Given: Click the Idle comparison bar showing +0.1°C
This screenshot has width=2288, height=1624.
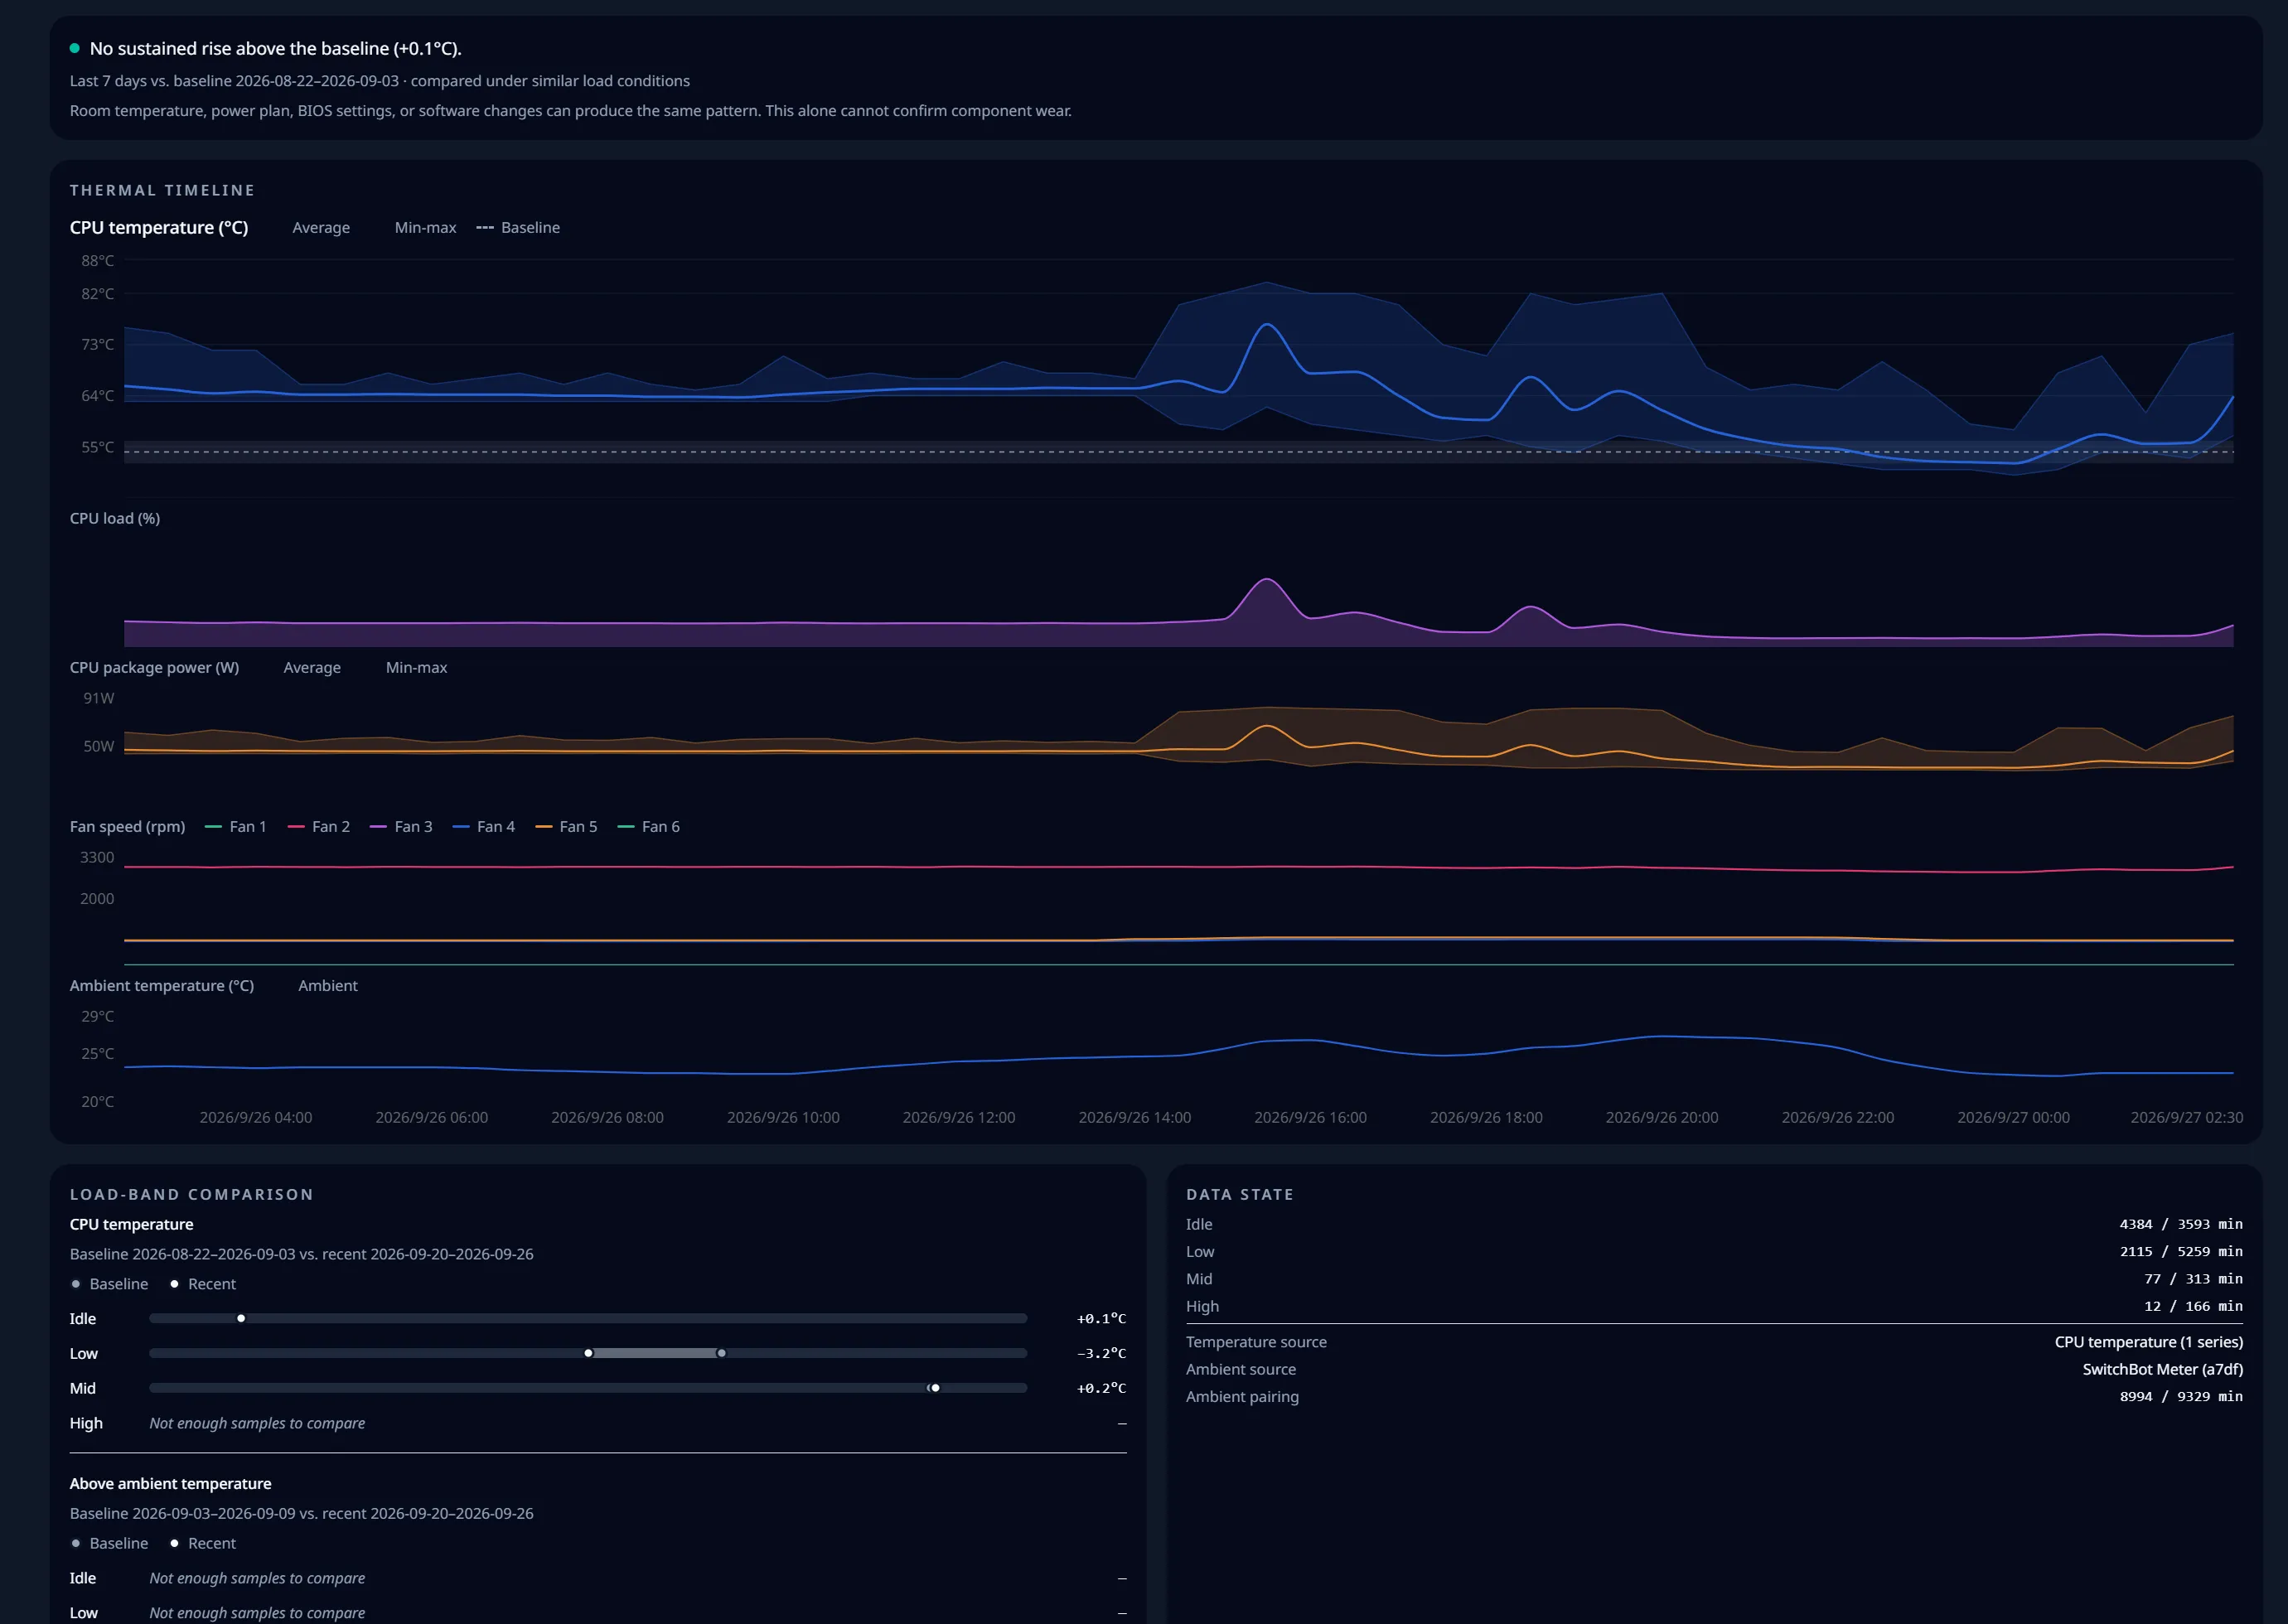Looking at the screenshot, I should point(588,1318).
